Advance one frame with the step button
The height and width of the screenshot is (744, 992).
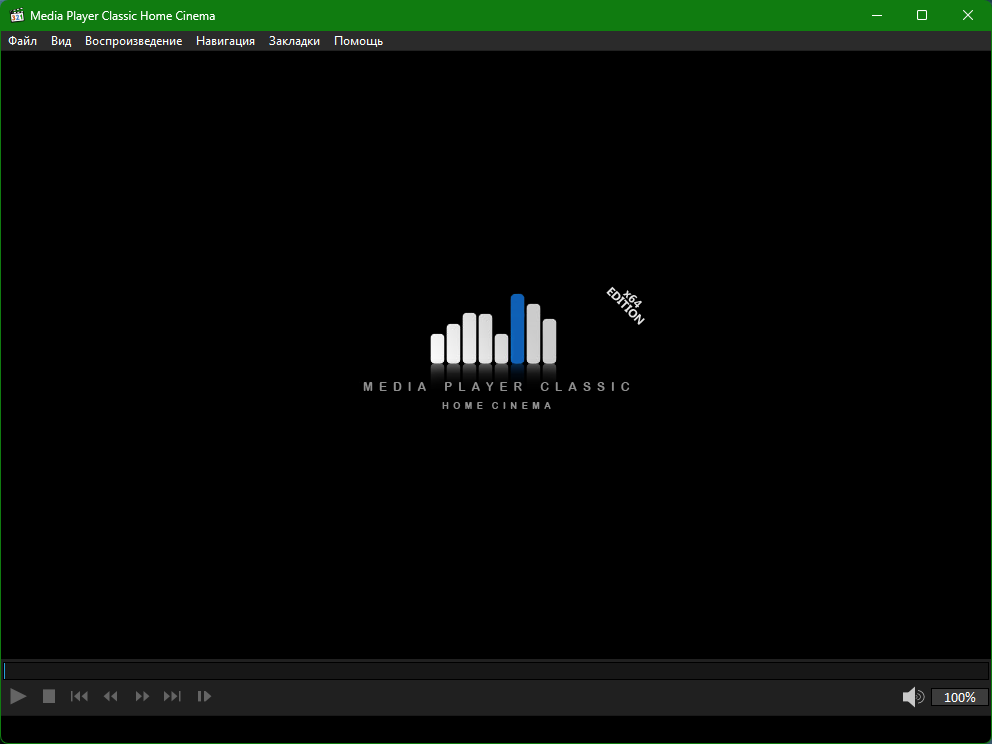204,697
